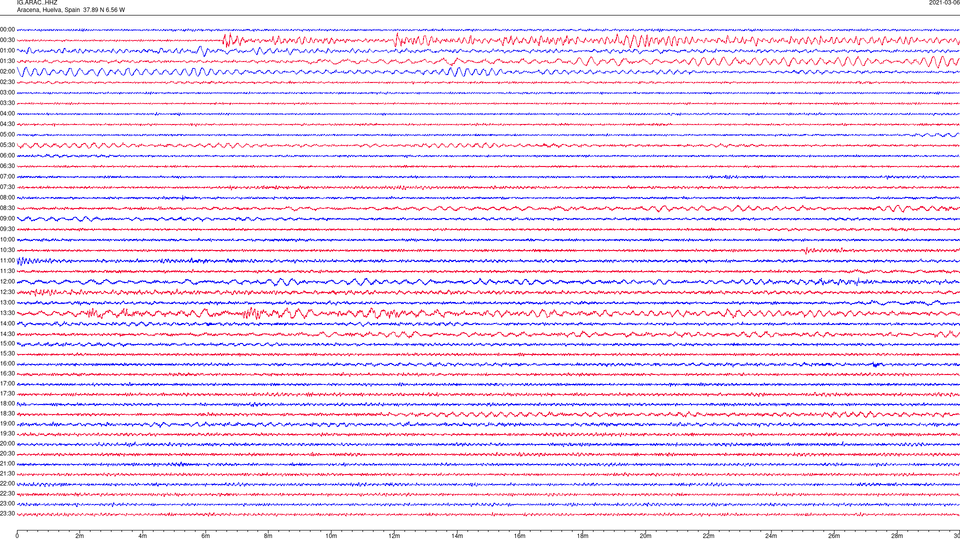Viewport: 960px width, 540px height.
Task: Click the 16m axis tick label
Action: [x=520, y=536]
